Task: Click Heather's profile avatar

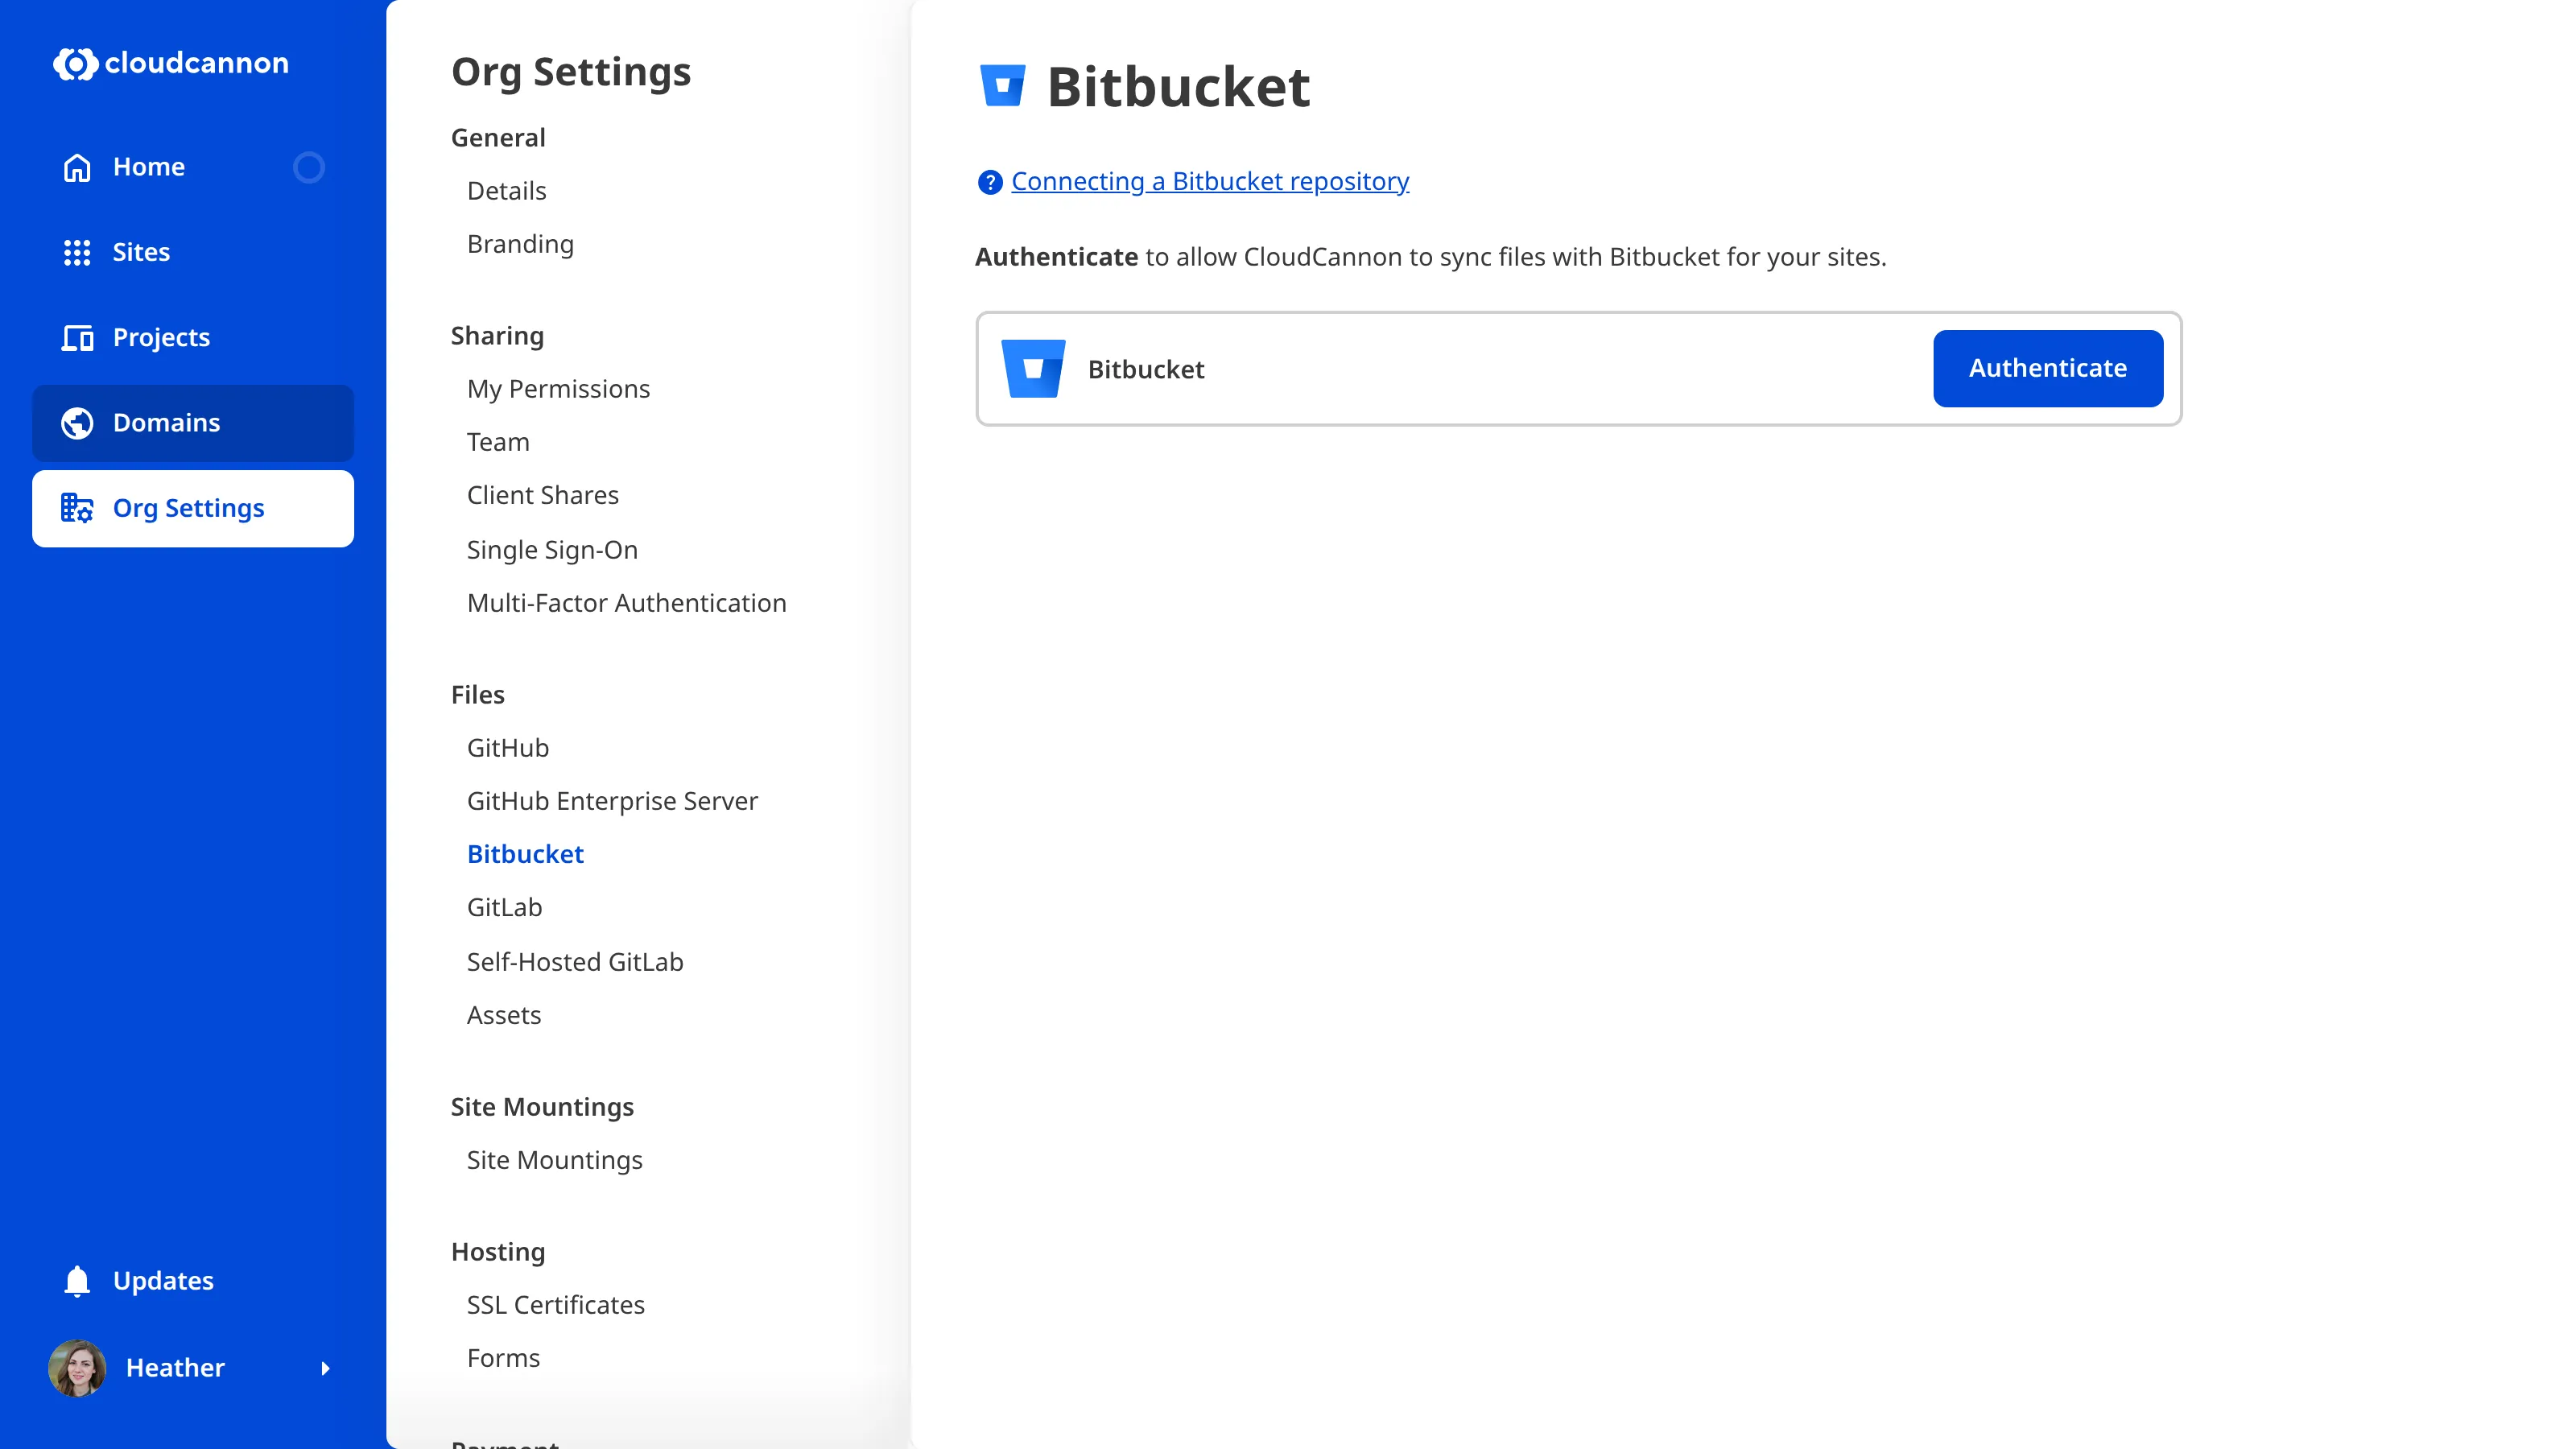Action: tap(77, 1368)
